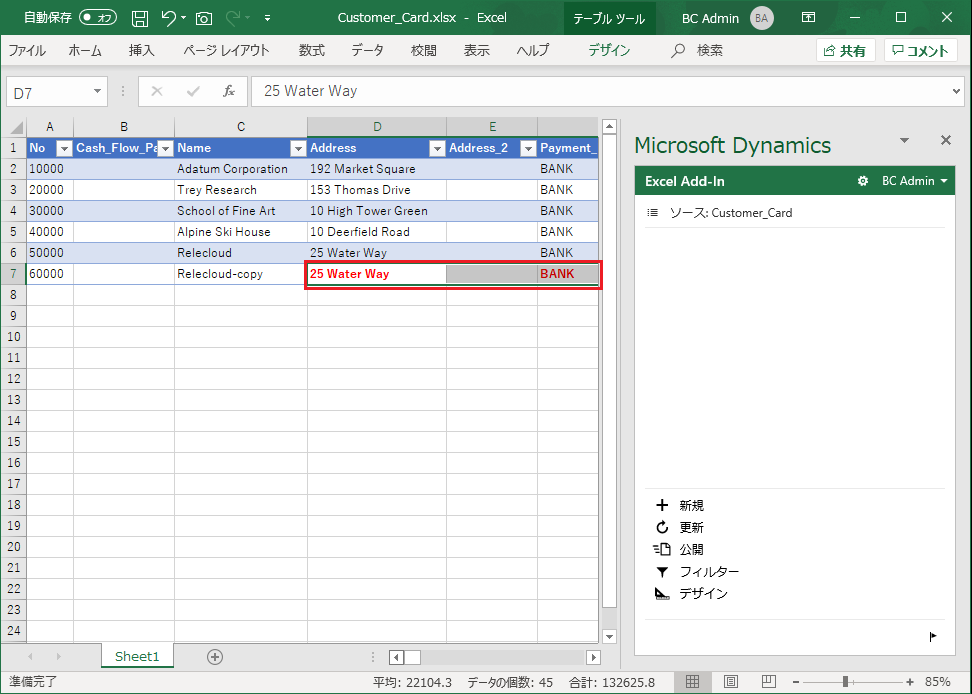Click デザイン in the add-in pane
The height and width of the screenshot is (694, 972).
(692, 594)
